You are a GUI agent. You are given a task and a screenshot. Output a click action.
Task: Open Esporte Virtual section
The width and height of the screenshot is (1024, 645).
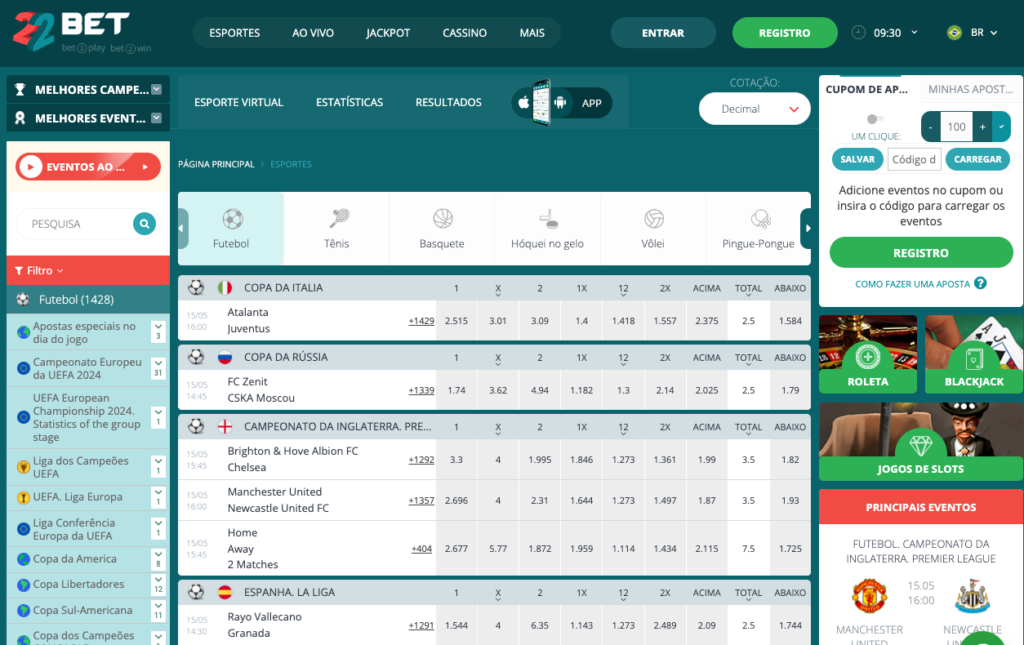click(238, 102)
